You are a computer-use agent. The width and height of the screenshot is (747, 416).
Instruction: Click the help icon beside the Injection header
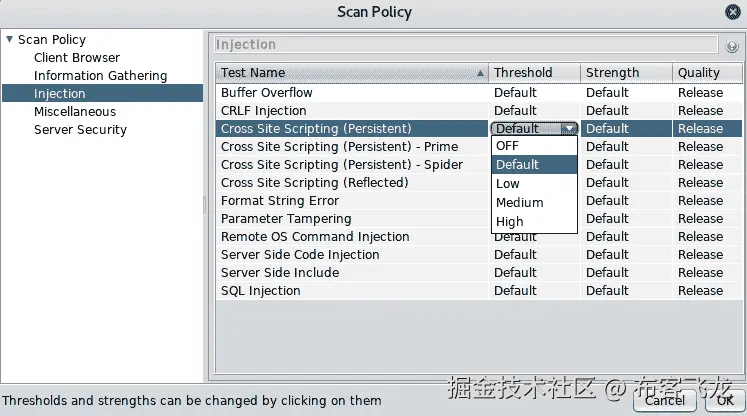pyautogui.click(x=732, y=46)
